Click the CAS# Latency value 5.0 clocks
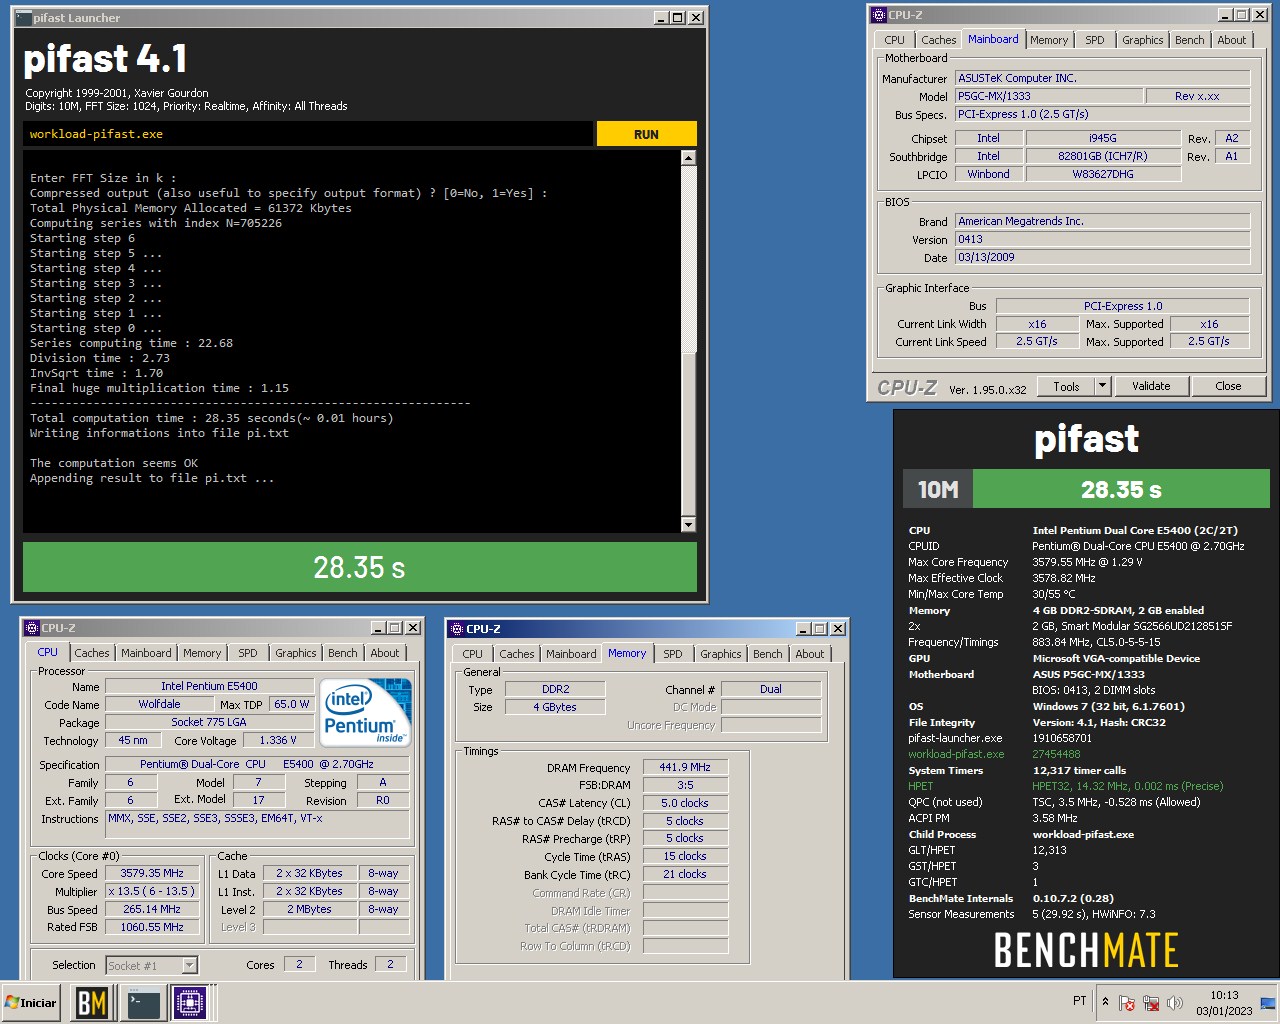 click(685, 803)
